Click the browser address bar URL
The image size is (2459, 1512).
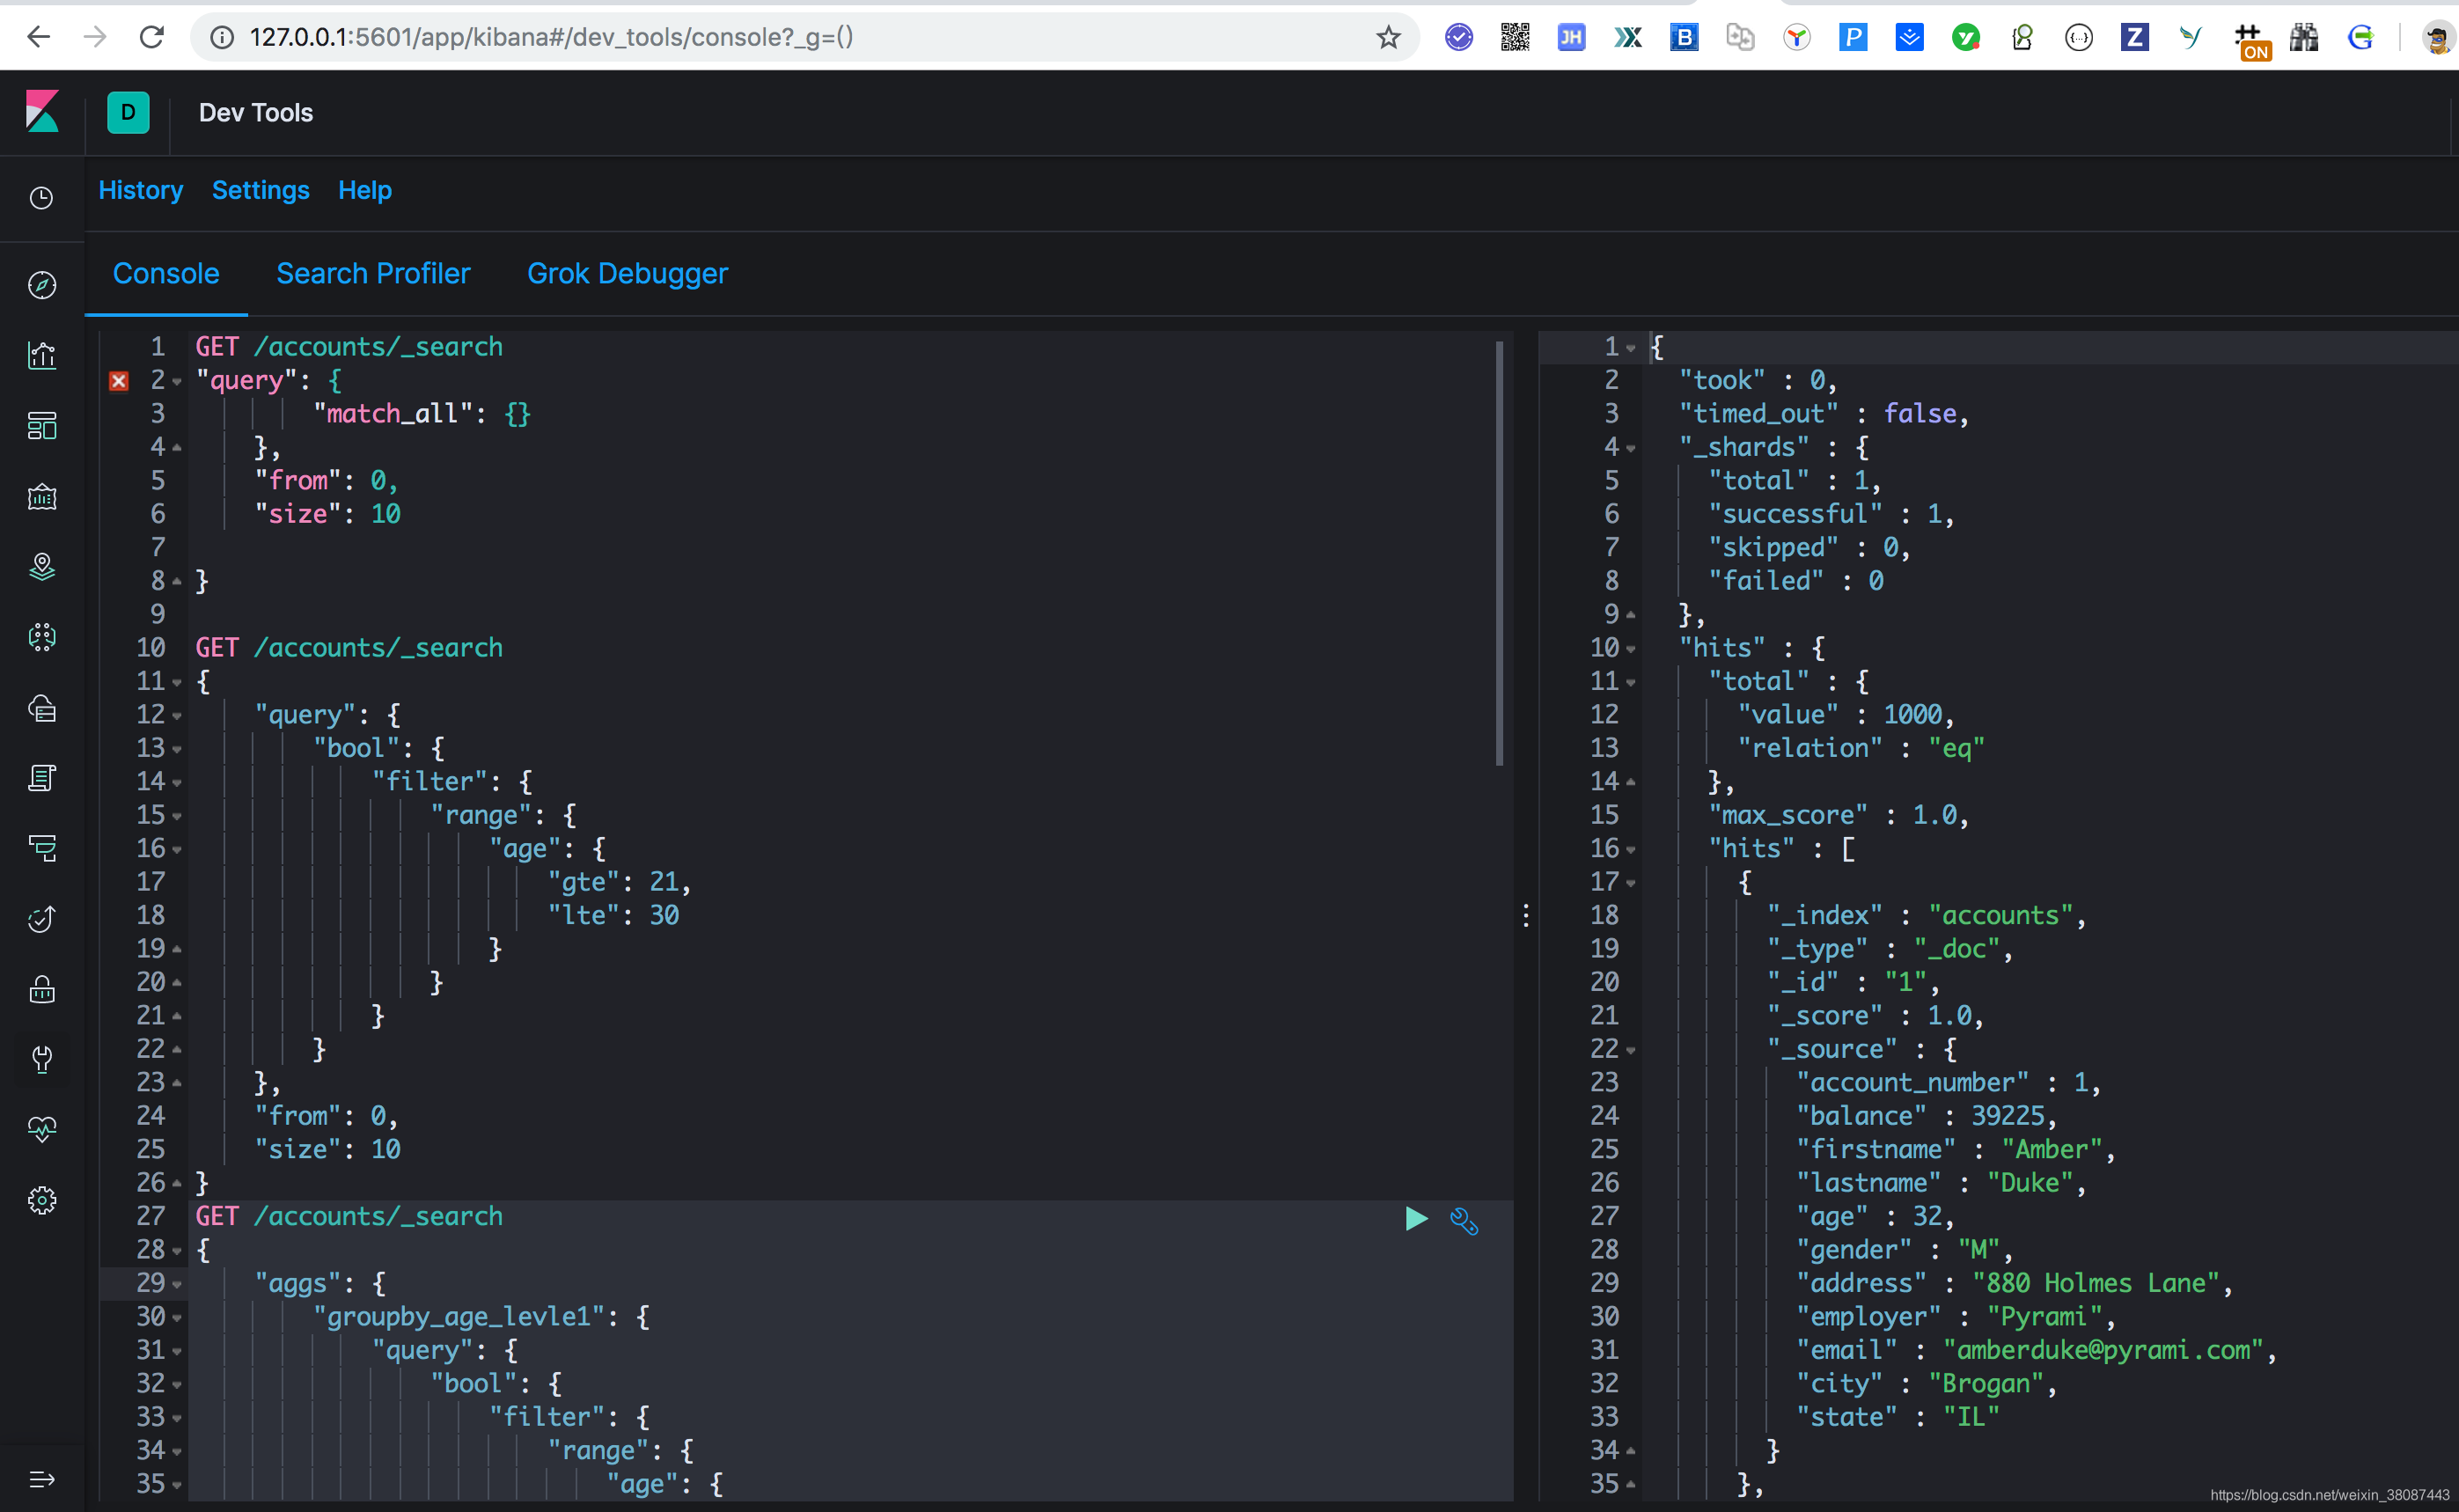550,37
